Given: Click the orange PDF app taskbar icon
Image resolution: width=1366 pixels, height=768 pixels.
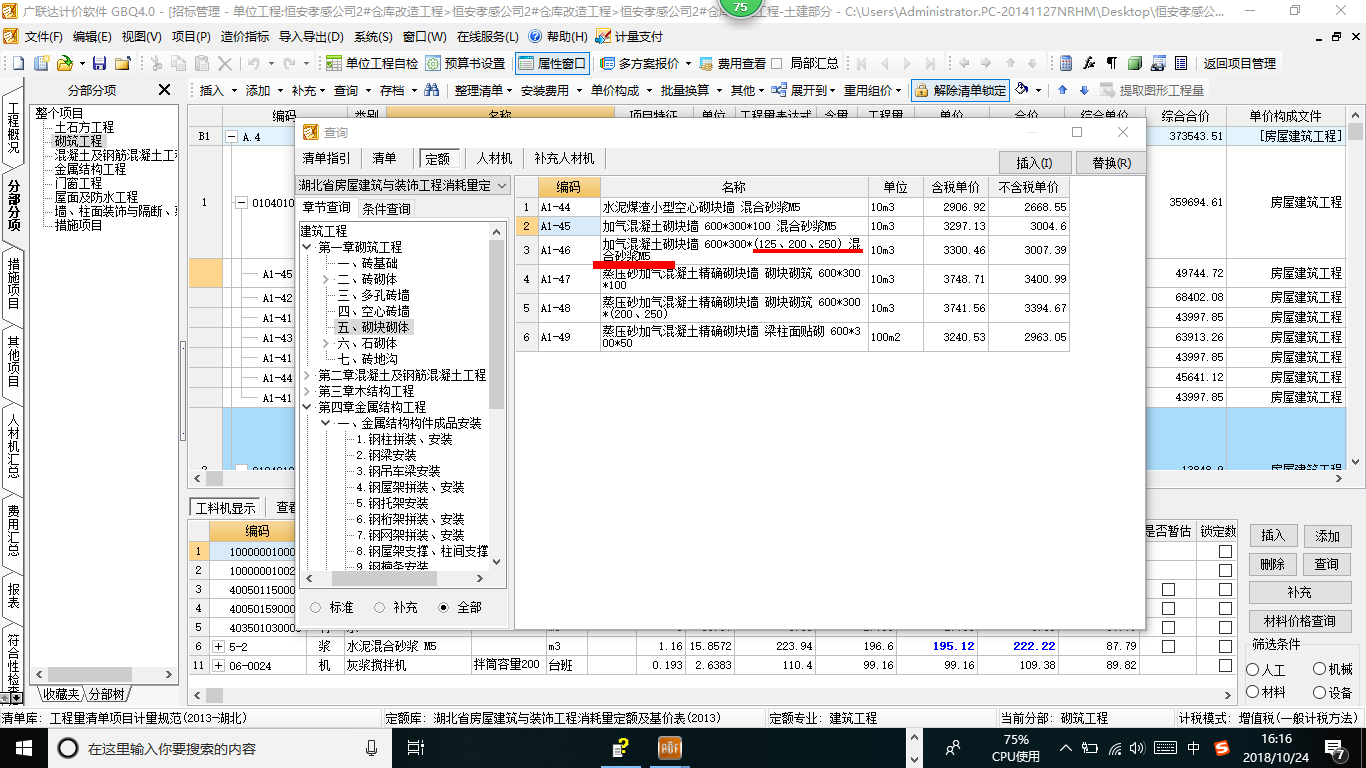Looking at the screenshot, I should (670, 748).
